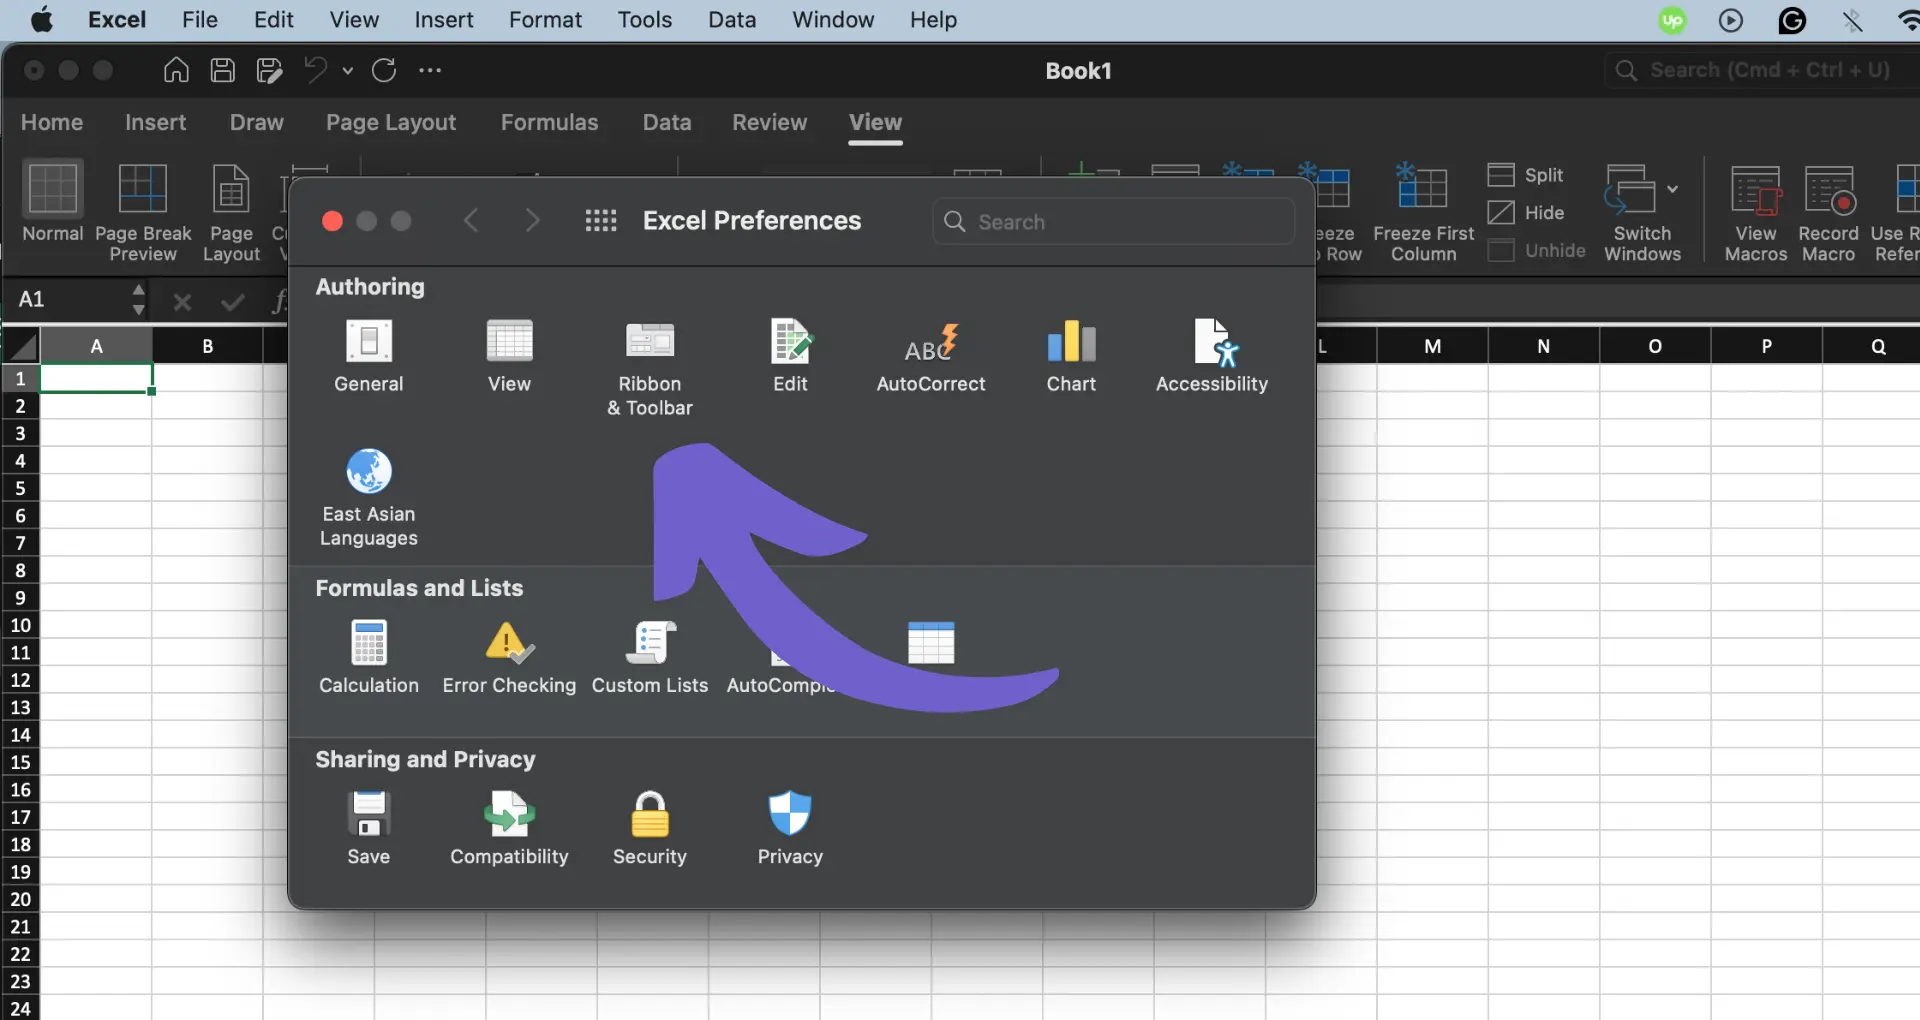The width and height of the screenshot is (1920, 1020).
Task: Click Freeze First Column button
Action: pos(1423,213)
